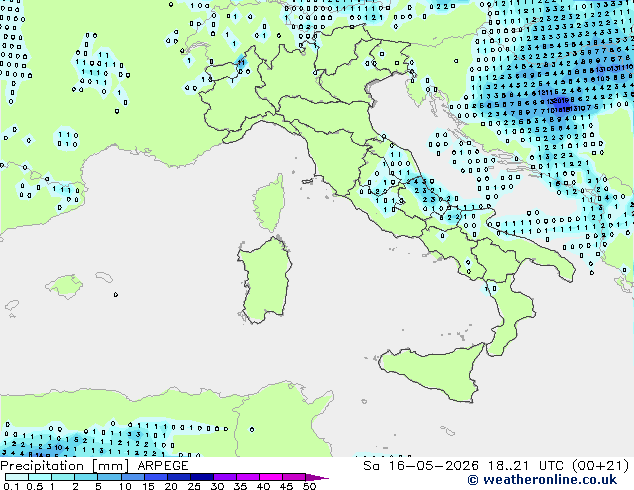634x490 pixels.
Task: Click the legend scale label '15'
Action: (148, 486)
